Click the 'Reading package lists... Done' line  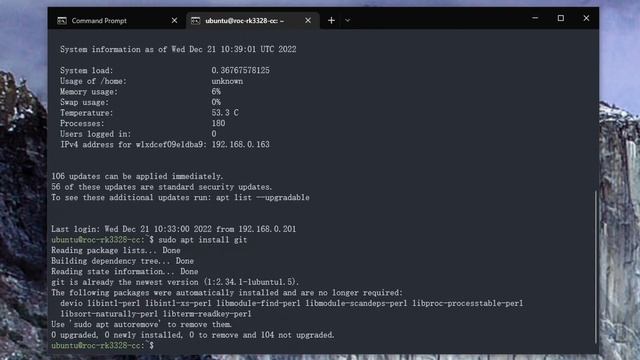(116, 250)
